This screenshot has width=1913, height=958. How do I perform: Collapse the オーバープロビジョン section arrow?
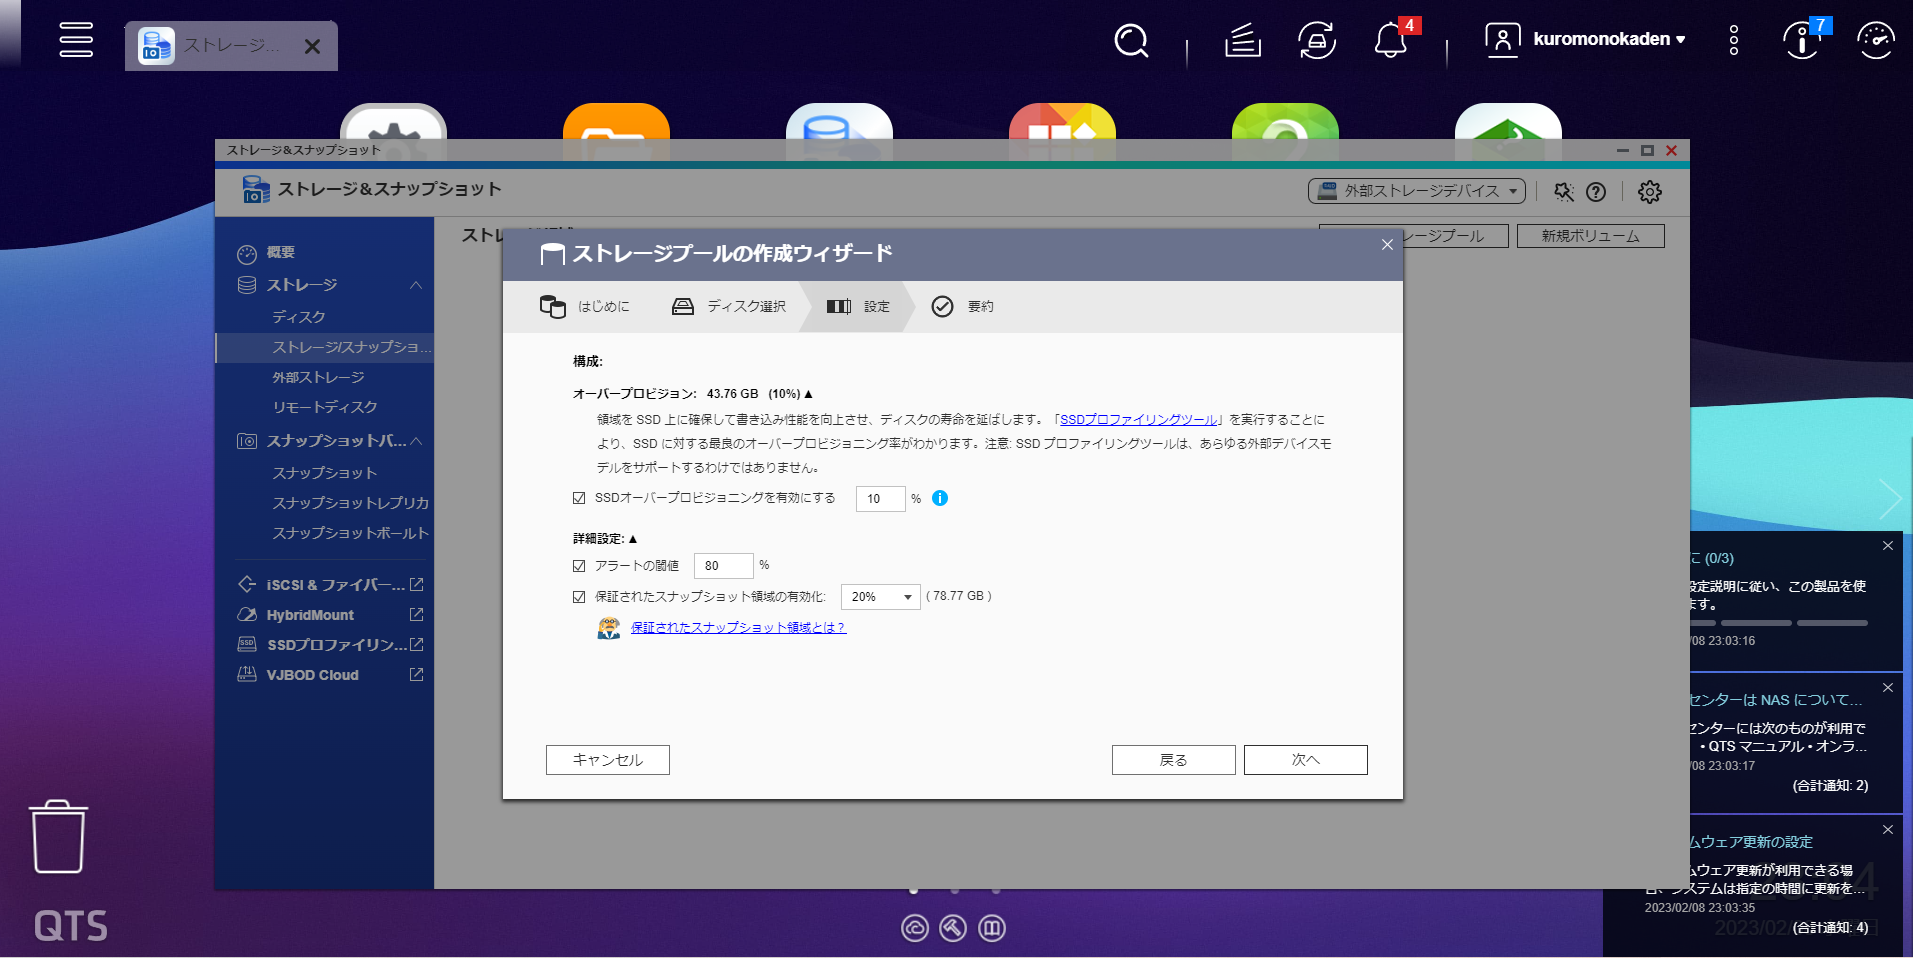point(808,394)
